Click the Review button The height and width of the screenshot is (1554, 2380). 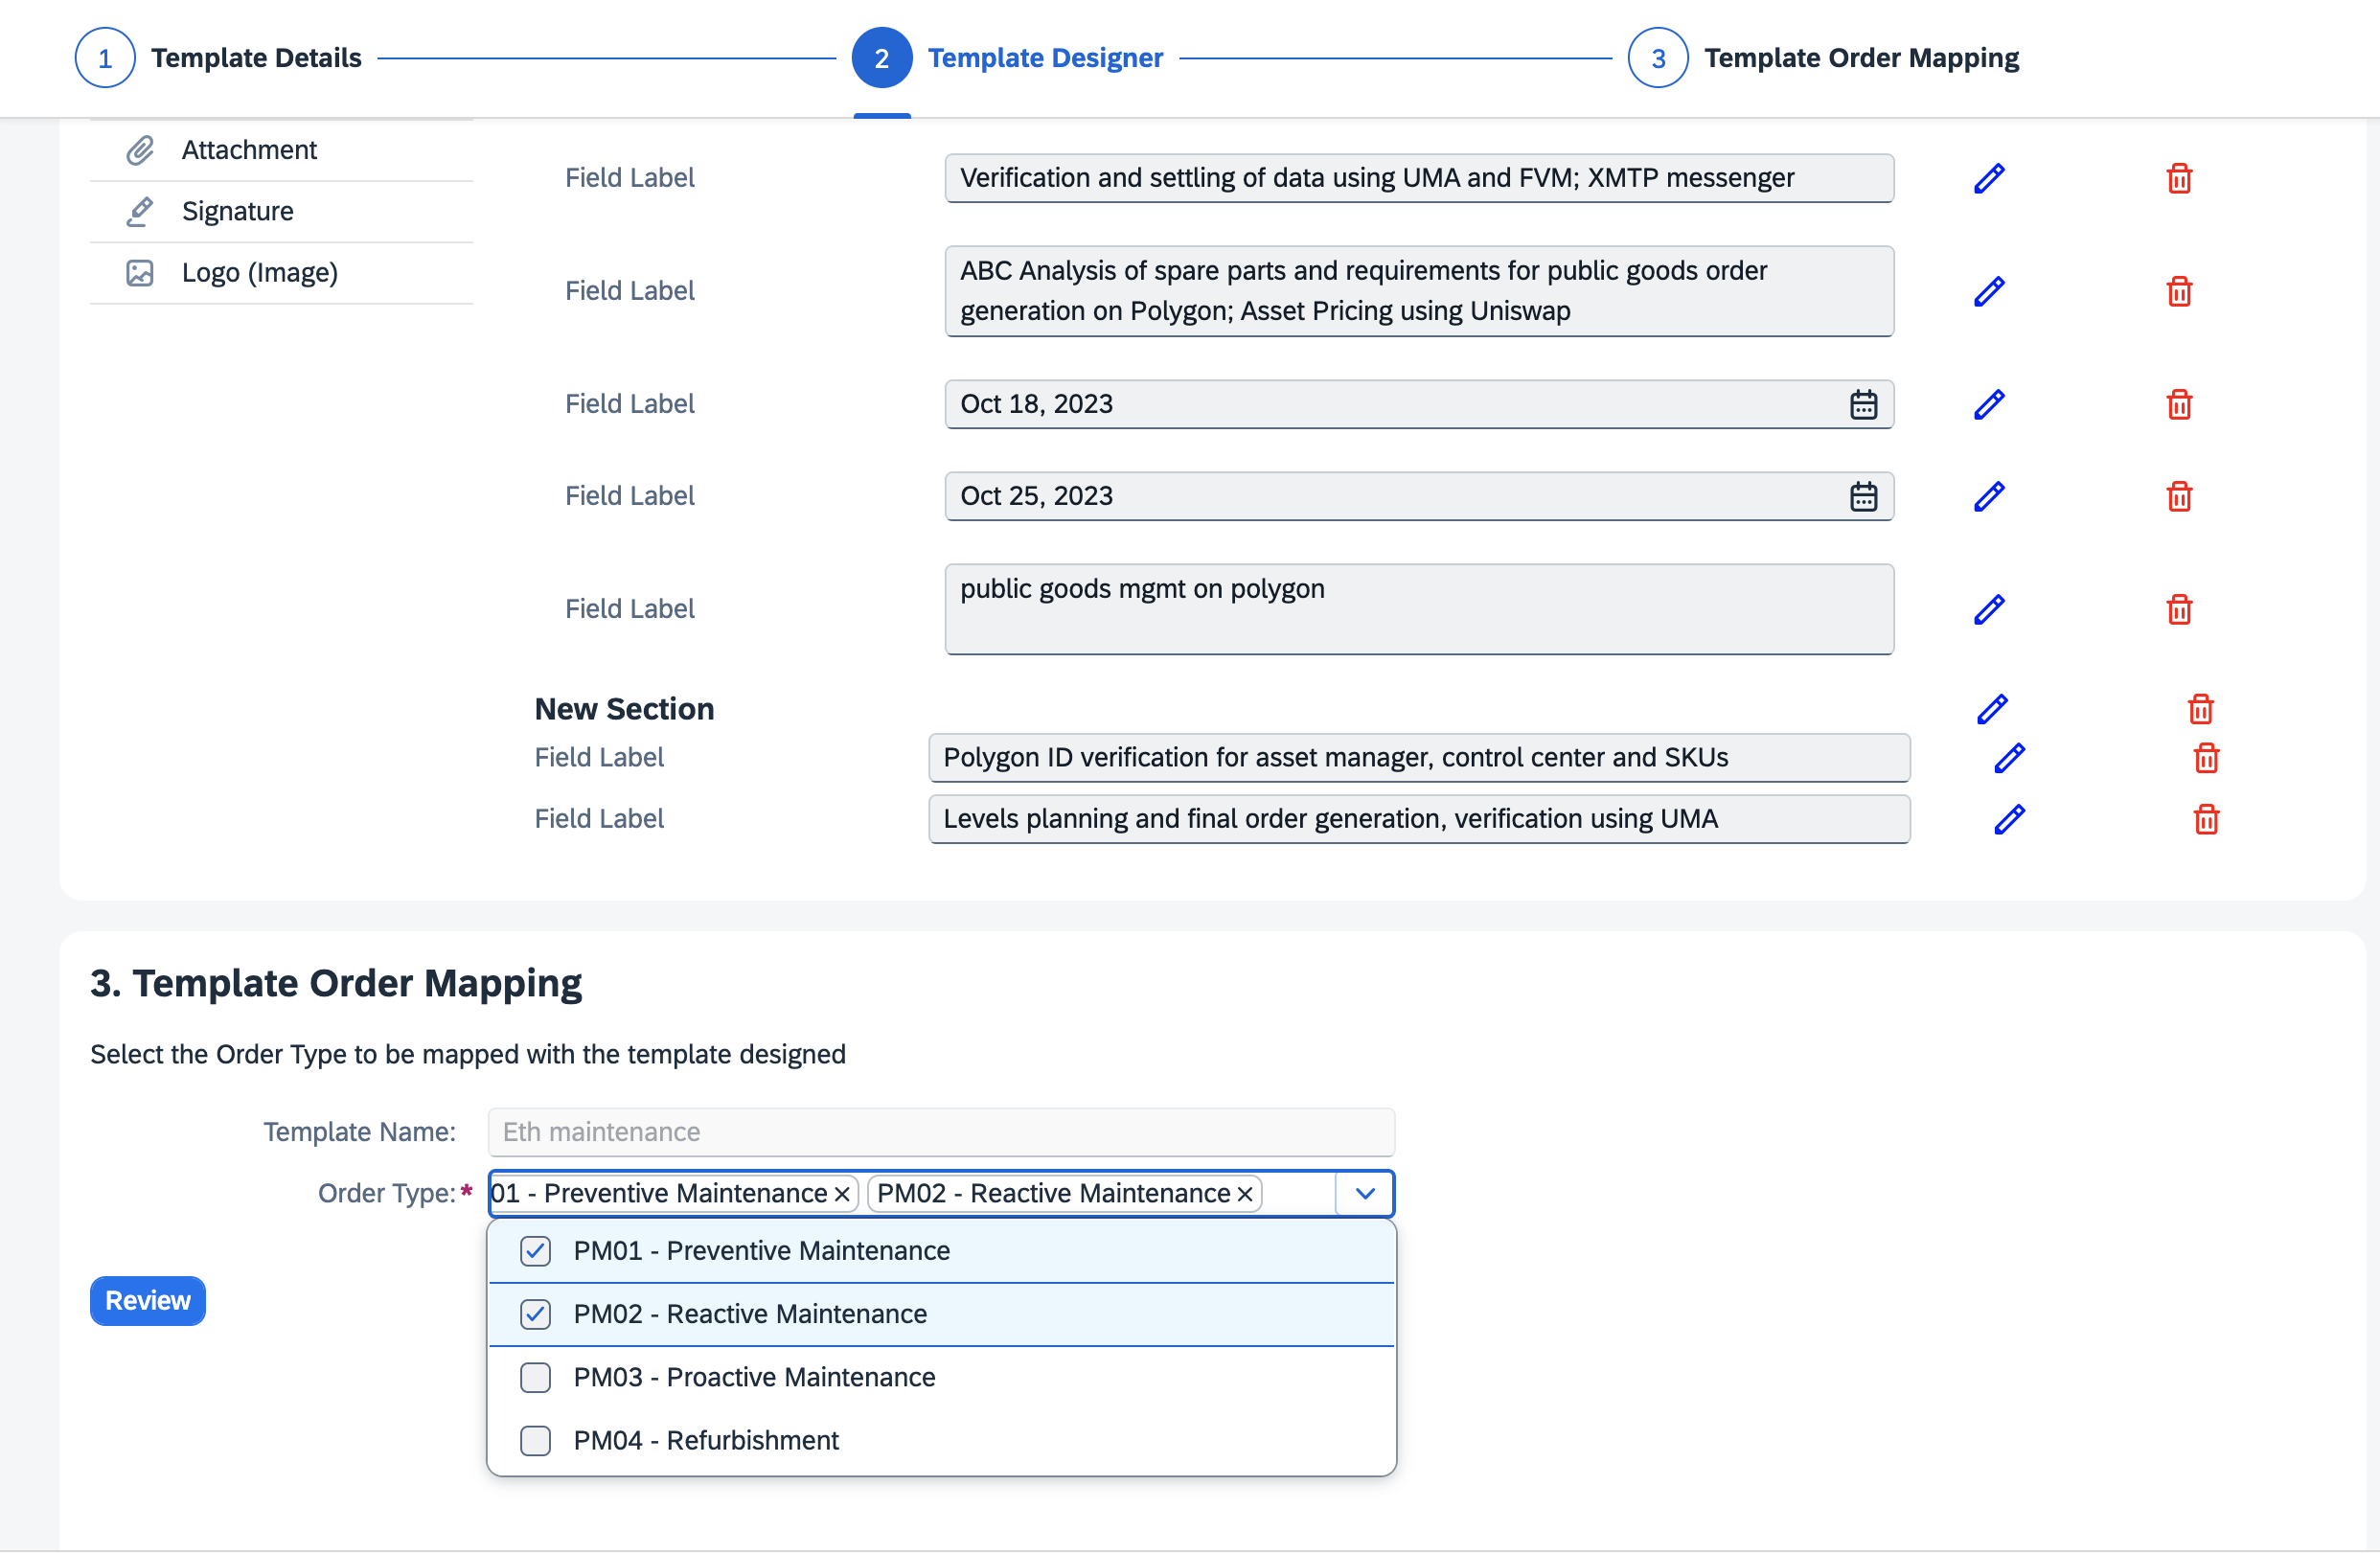tap(148, 1300)
